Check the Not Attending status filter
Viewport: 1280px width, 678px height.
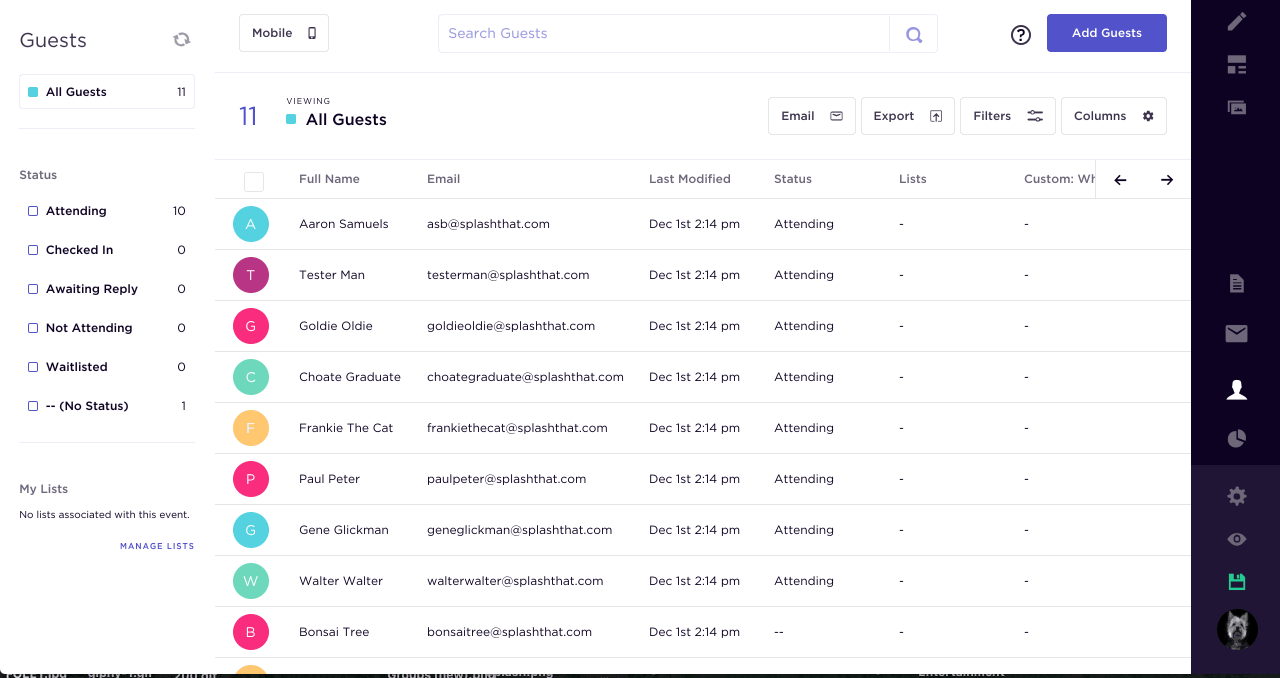tap(33, 328)
